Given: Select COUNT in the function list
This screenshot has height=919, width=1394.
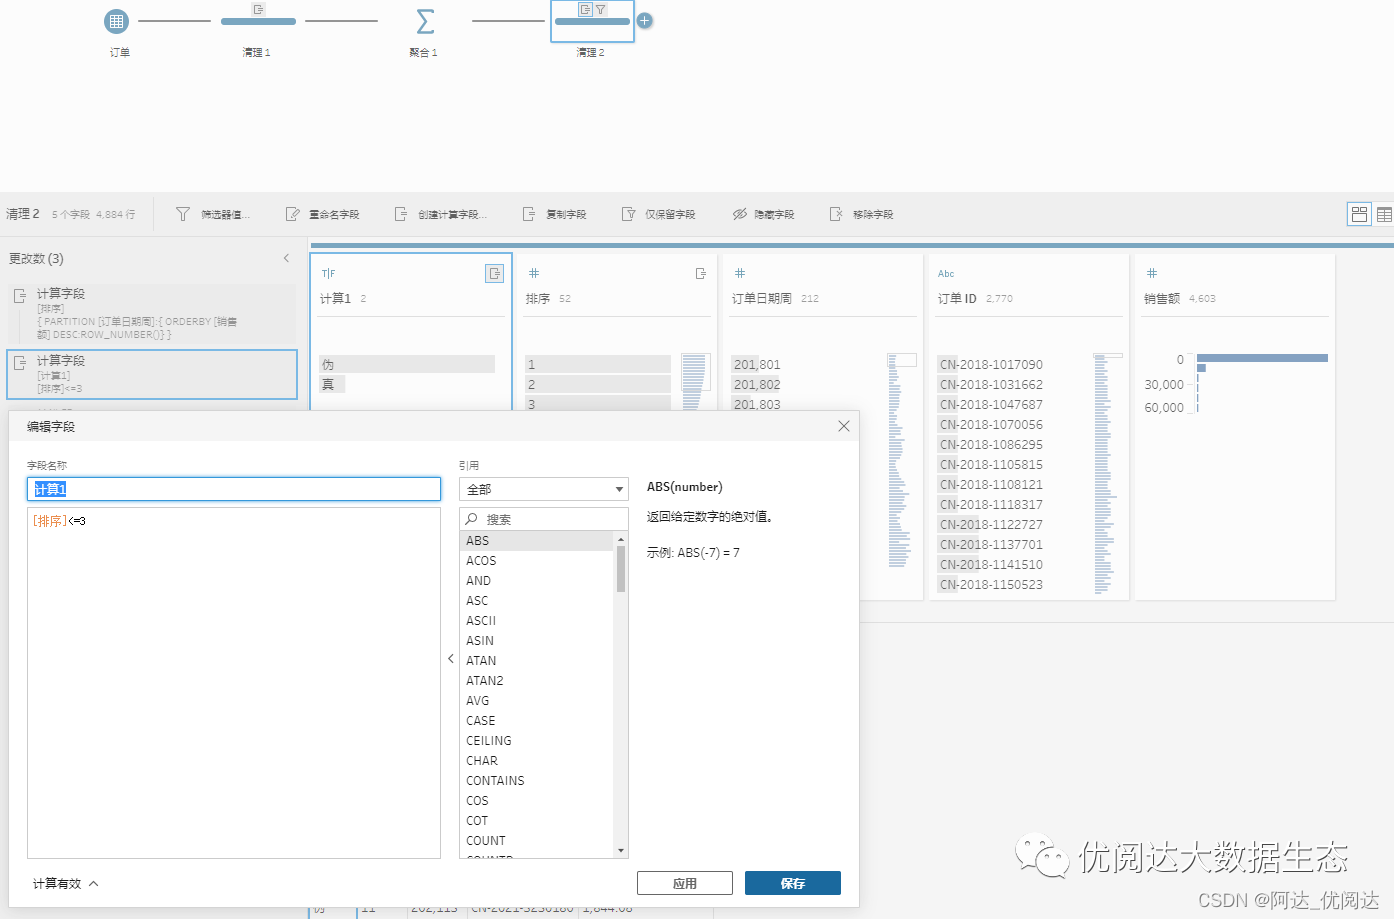Looking at the screenshot, I should coord(537,840).
